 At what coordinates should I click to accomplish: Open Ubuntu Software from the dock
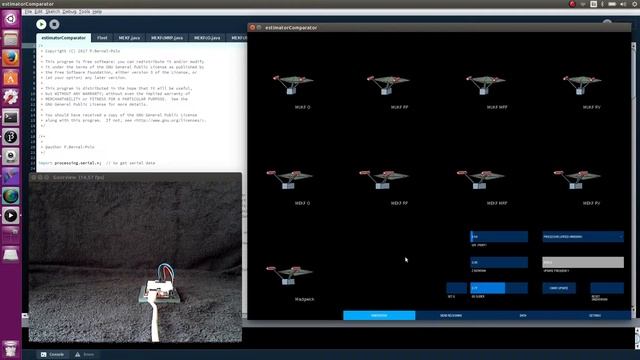[x=11, y=78]
